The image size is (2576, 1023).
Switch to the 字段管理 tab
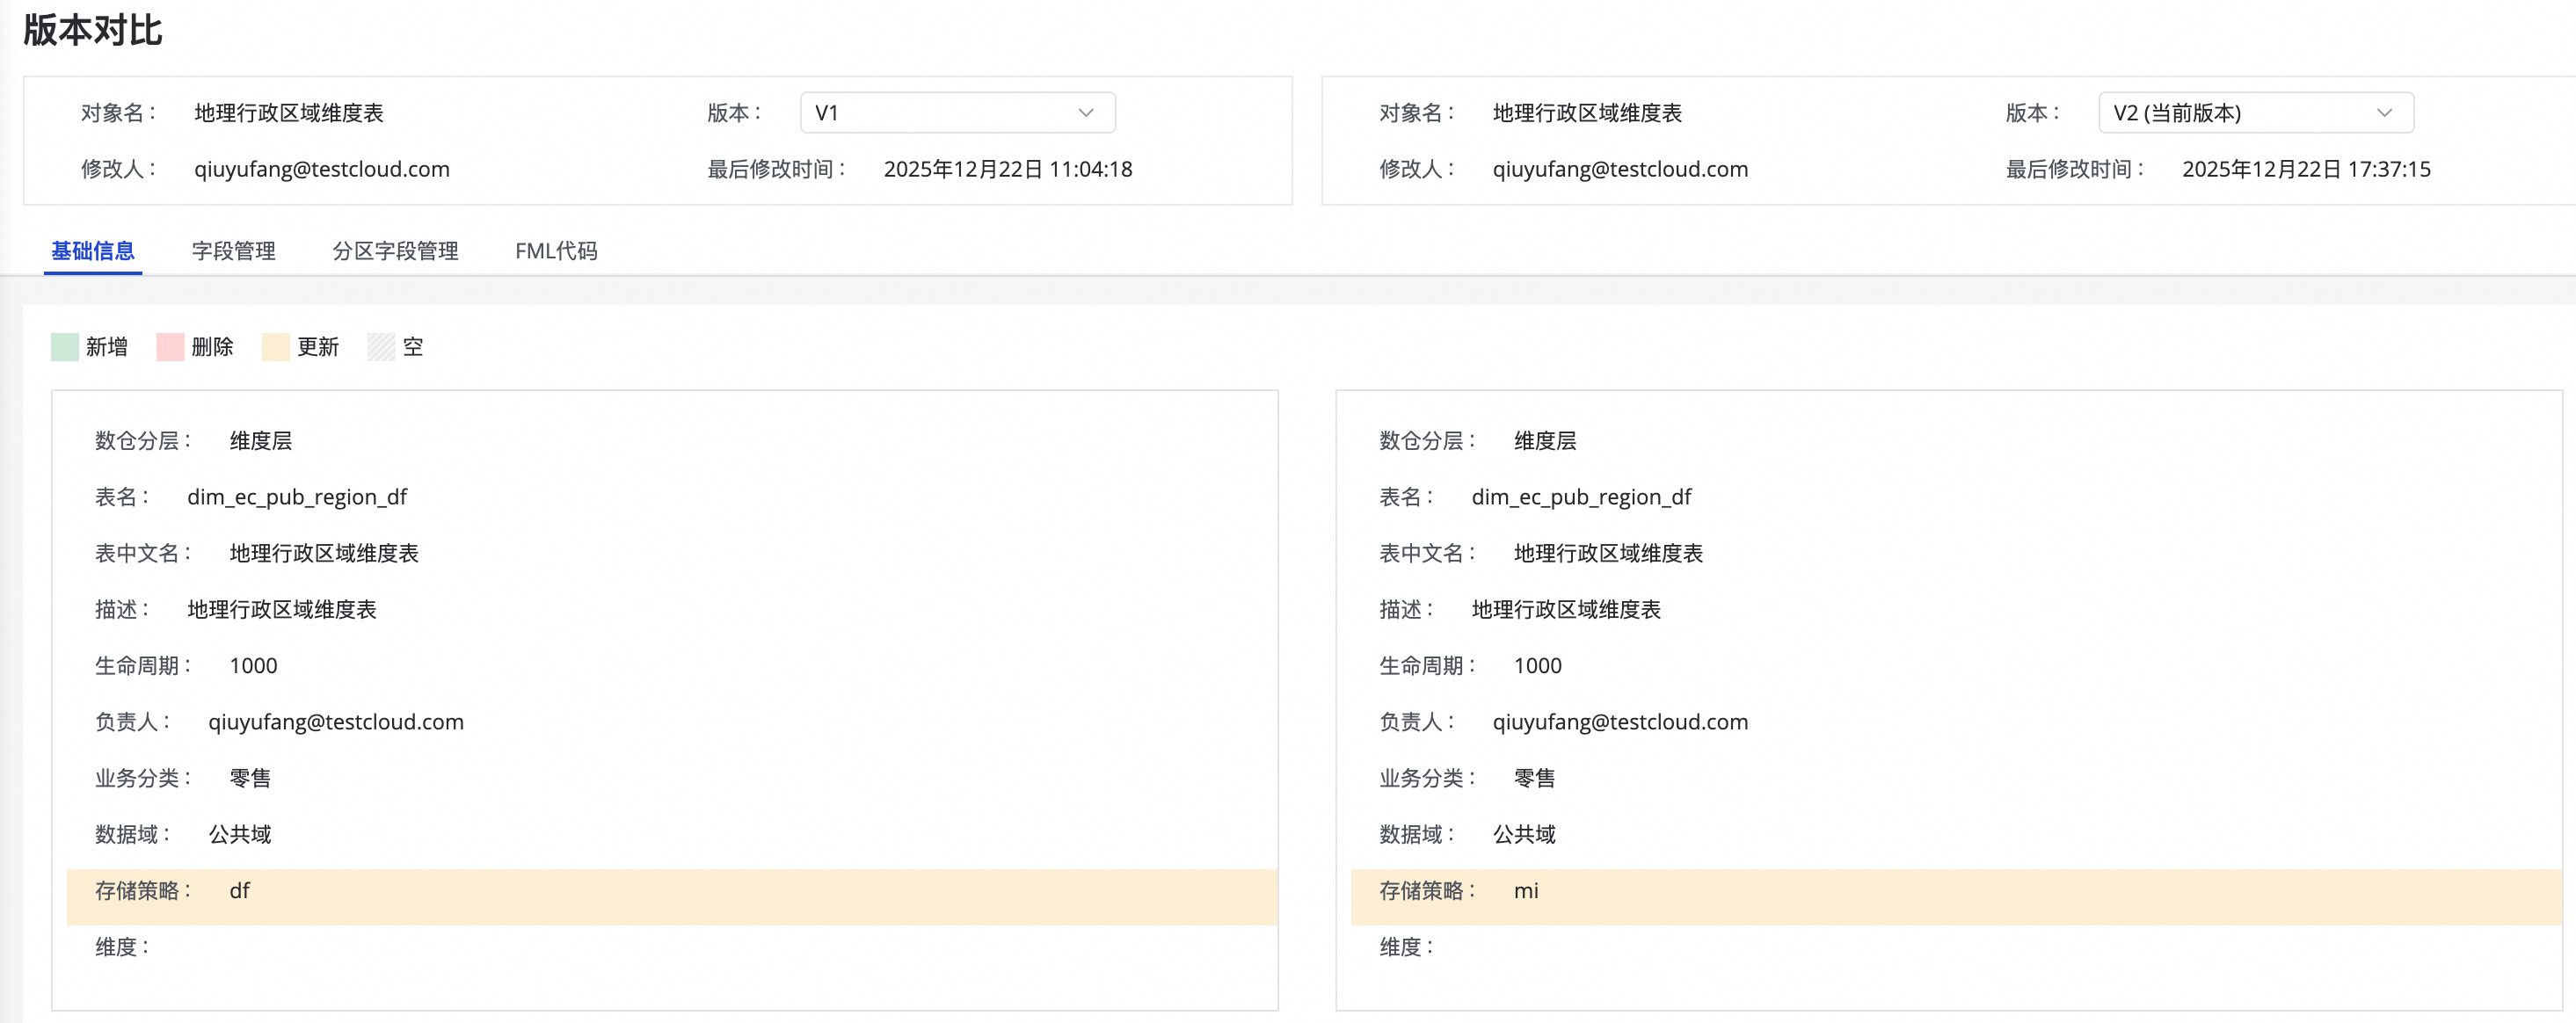(233, 251)
